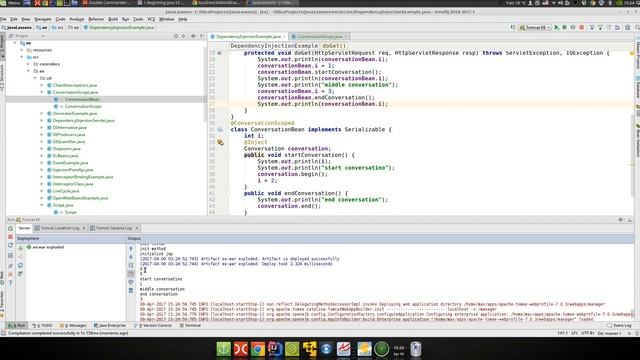
Task: Open the Event Log button in status bar
Action: click(x=619, y=325)
